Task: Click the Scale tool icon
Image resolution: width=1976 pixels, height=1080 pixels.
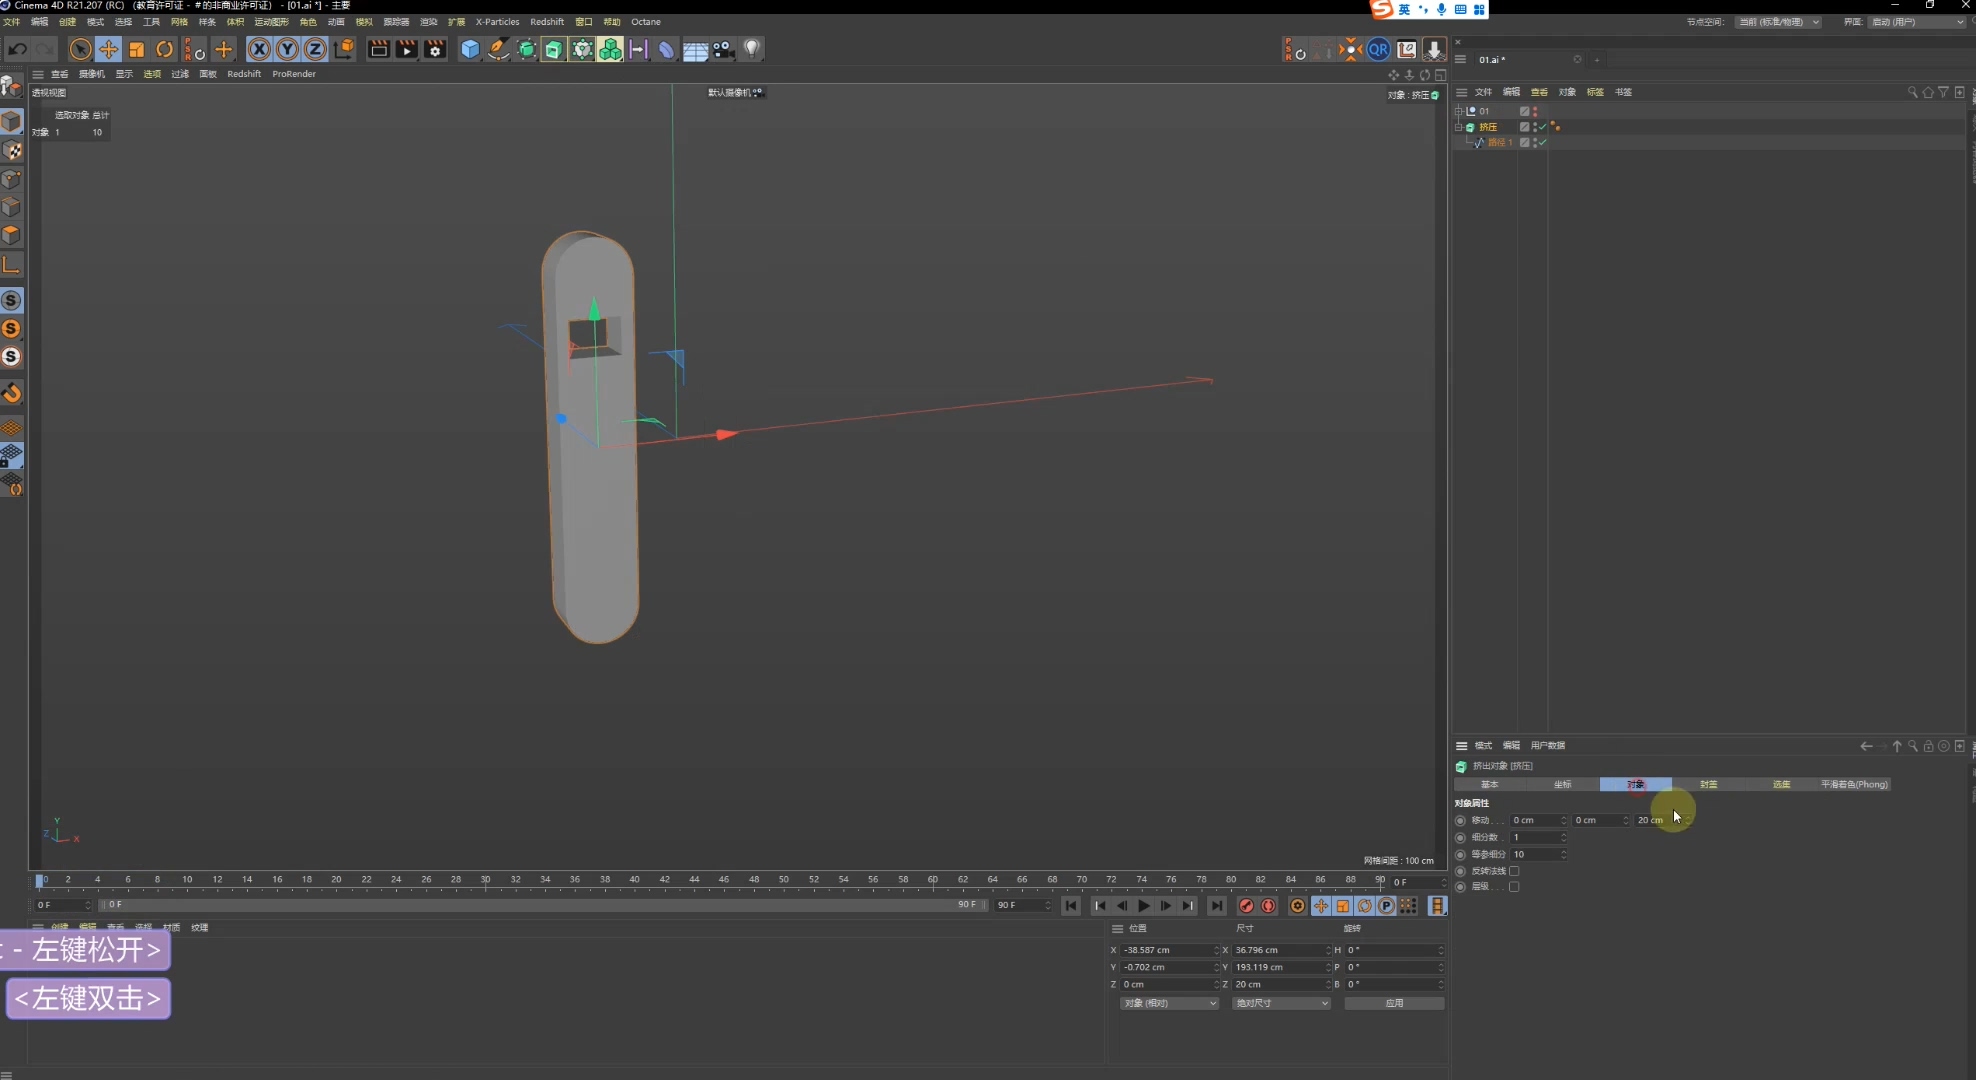Action: [x=137, y=49]
